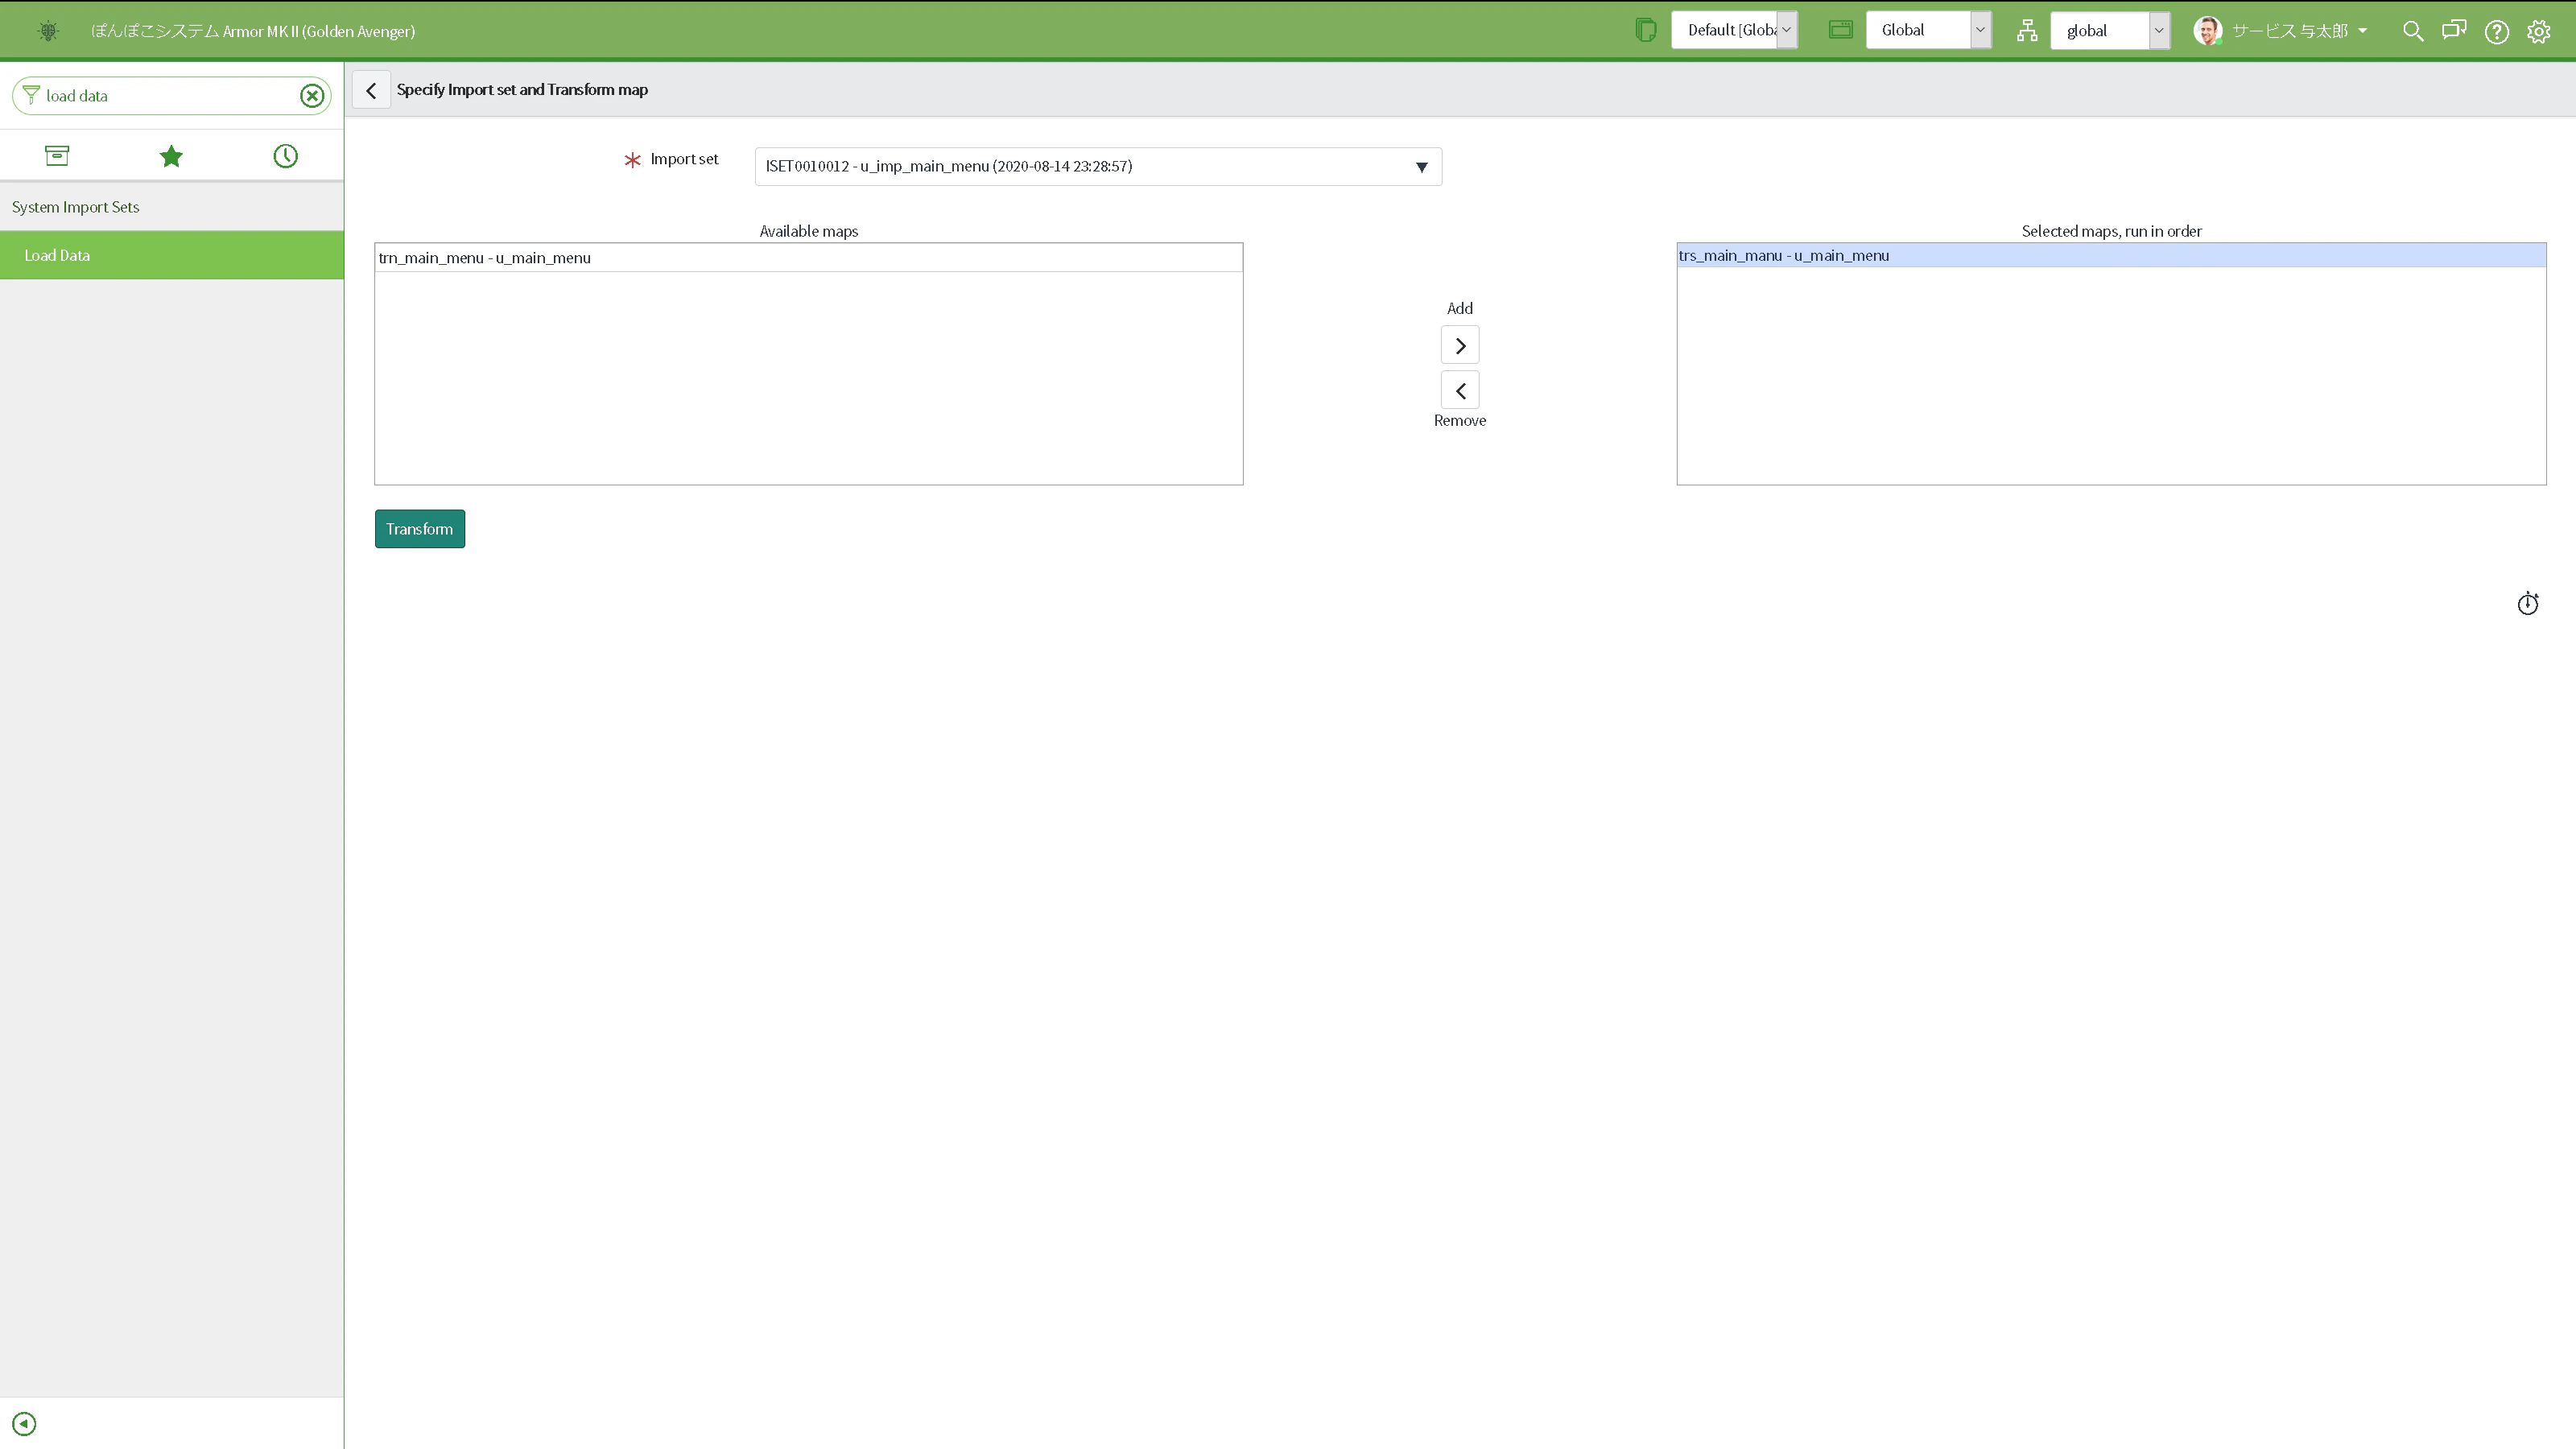Expand the Import set dropdown
Viewport: 2576px width, 1449px height.
point(1098,166)
